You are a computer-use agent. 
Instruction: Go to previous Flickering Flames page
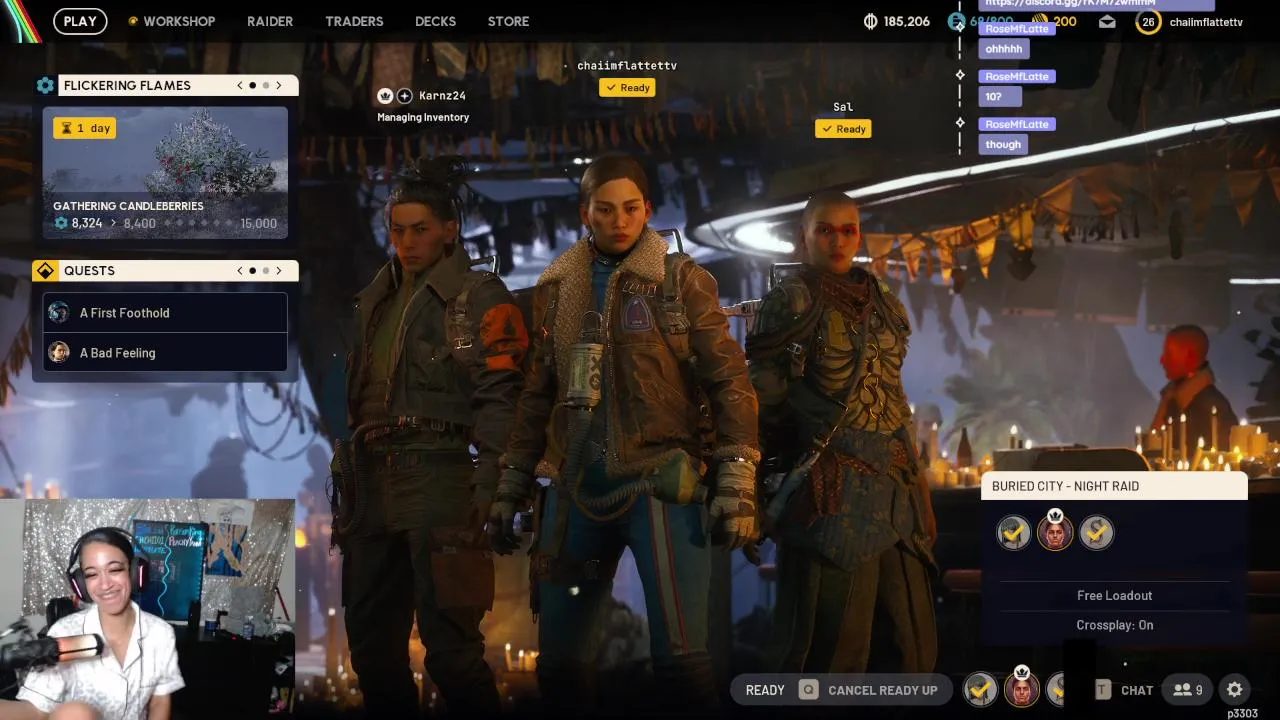point(240,85)
